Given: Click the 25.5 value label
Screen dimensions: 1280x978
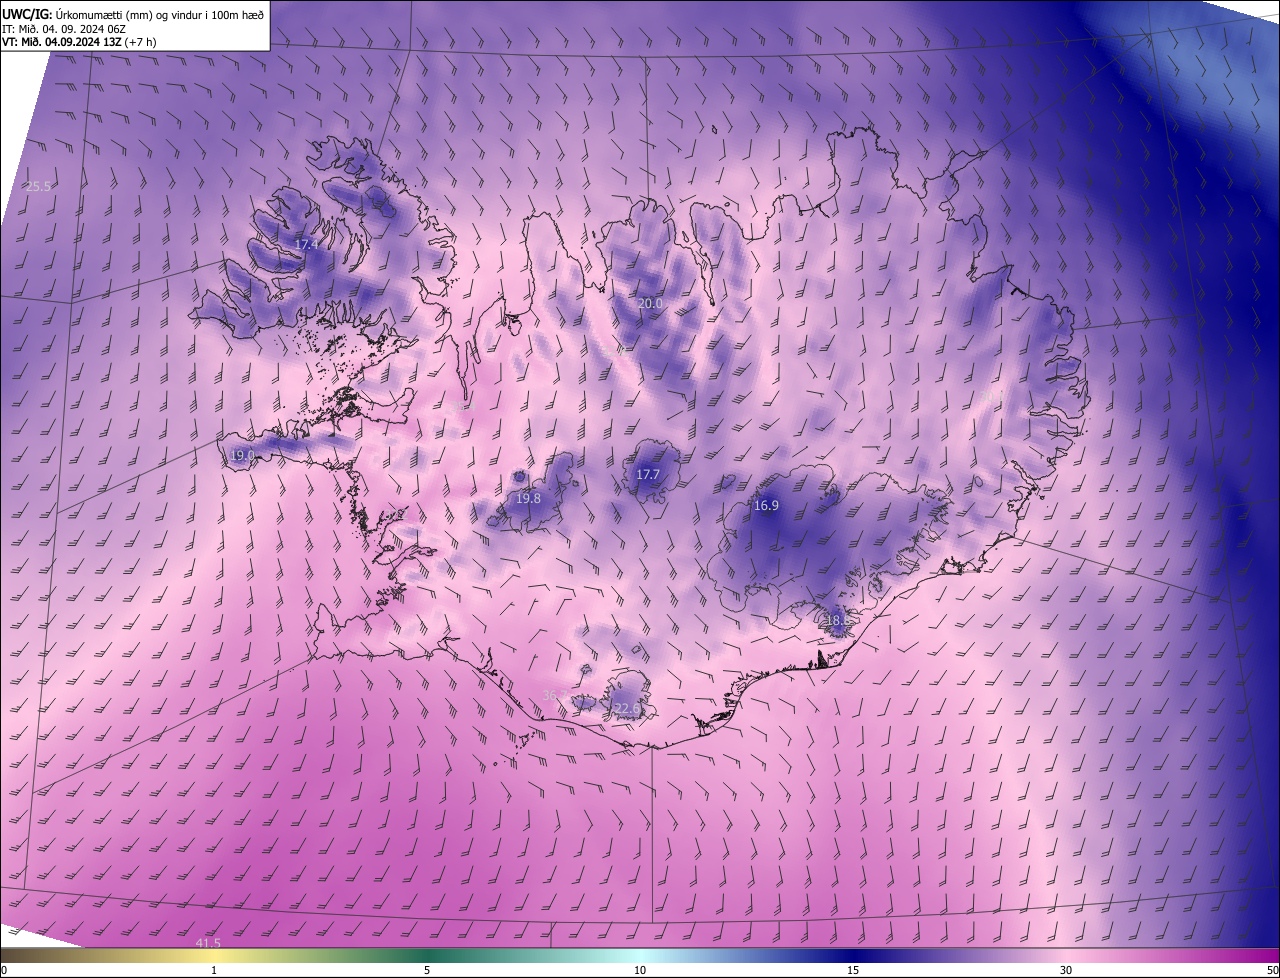Looking at the screenshot, I should tap(38, 186).
